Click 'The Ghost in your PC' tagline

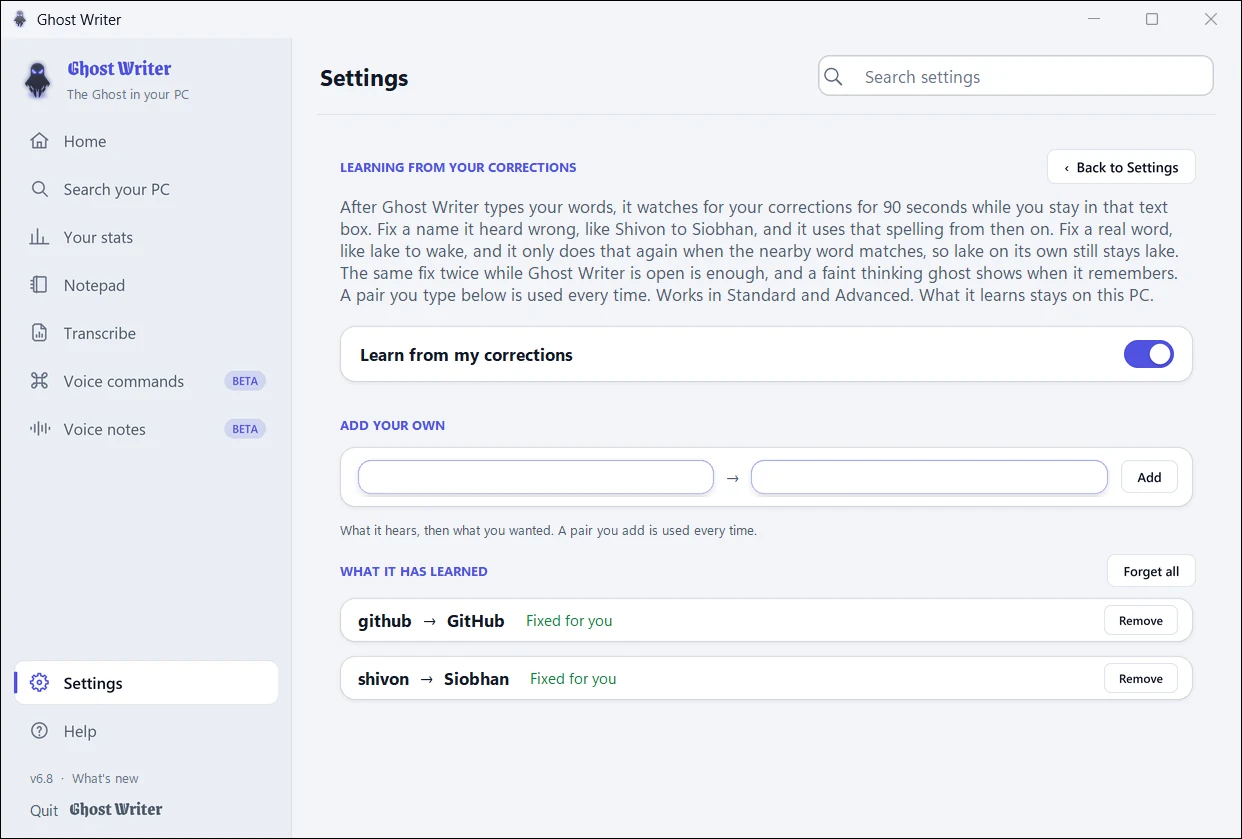(128, 95)
